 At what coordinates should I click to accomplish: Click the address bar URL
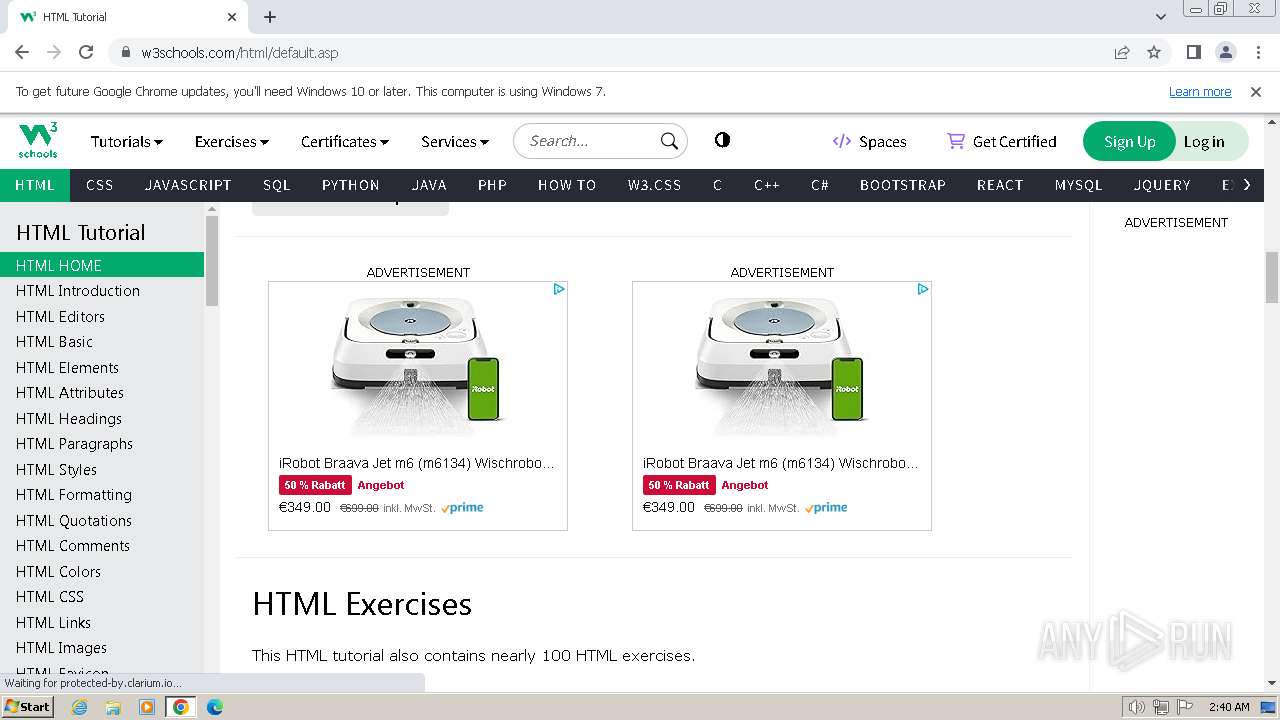[x=239, y=52]
